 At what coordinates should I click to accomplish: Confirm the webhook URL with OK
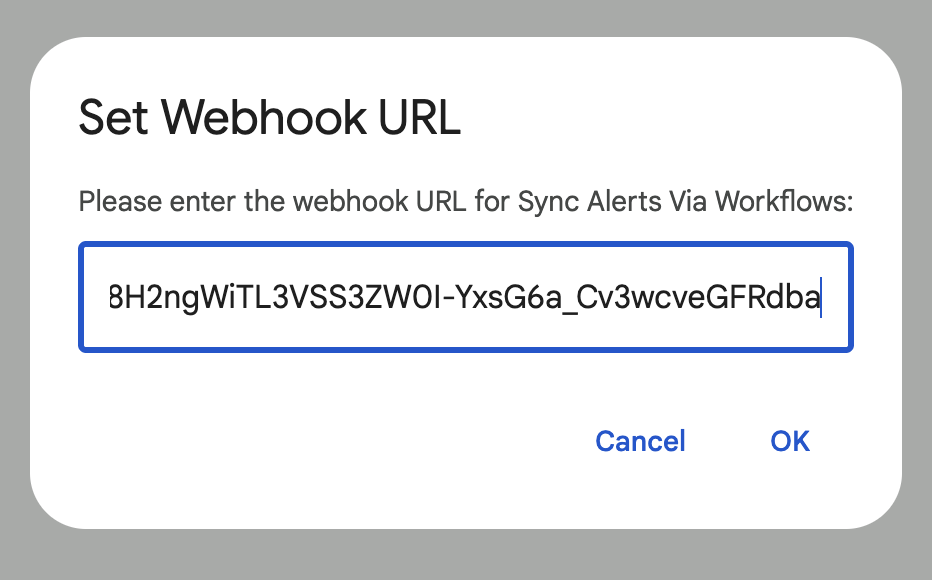790,441
